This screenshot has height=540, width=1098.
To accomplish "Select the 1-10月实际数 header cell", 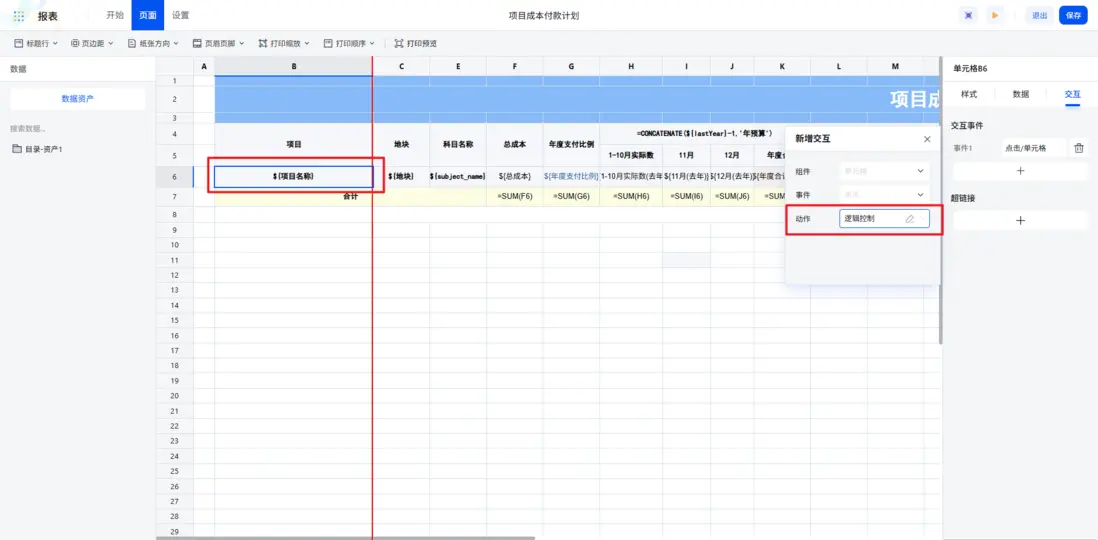I will [x=631, y=155].
